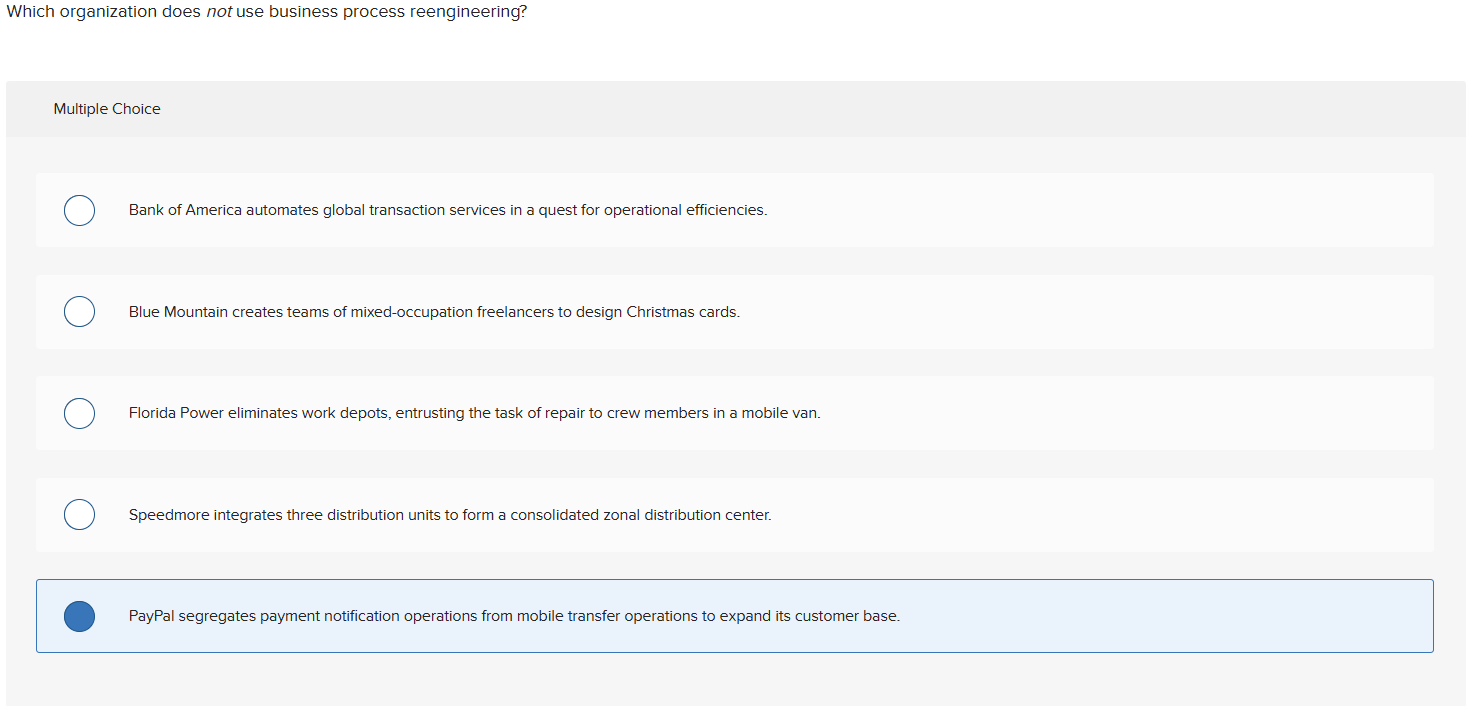Click the selected PayPal answer text
Viewport: 1473px width, 712px height.
click(x=513, y=616)
